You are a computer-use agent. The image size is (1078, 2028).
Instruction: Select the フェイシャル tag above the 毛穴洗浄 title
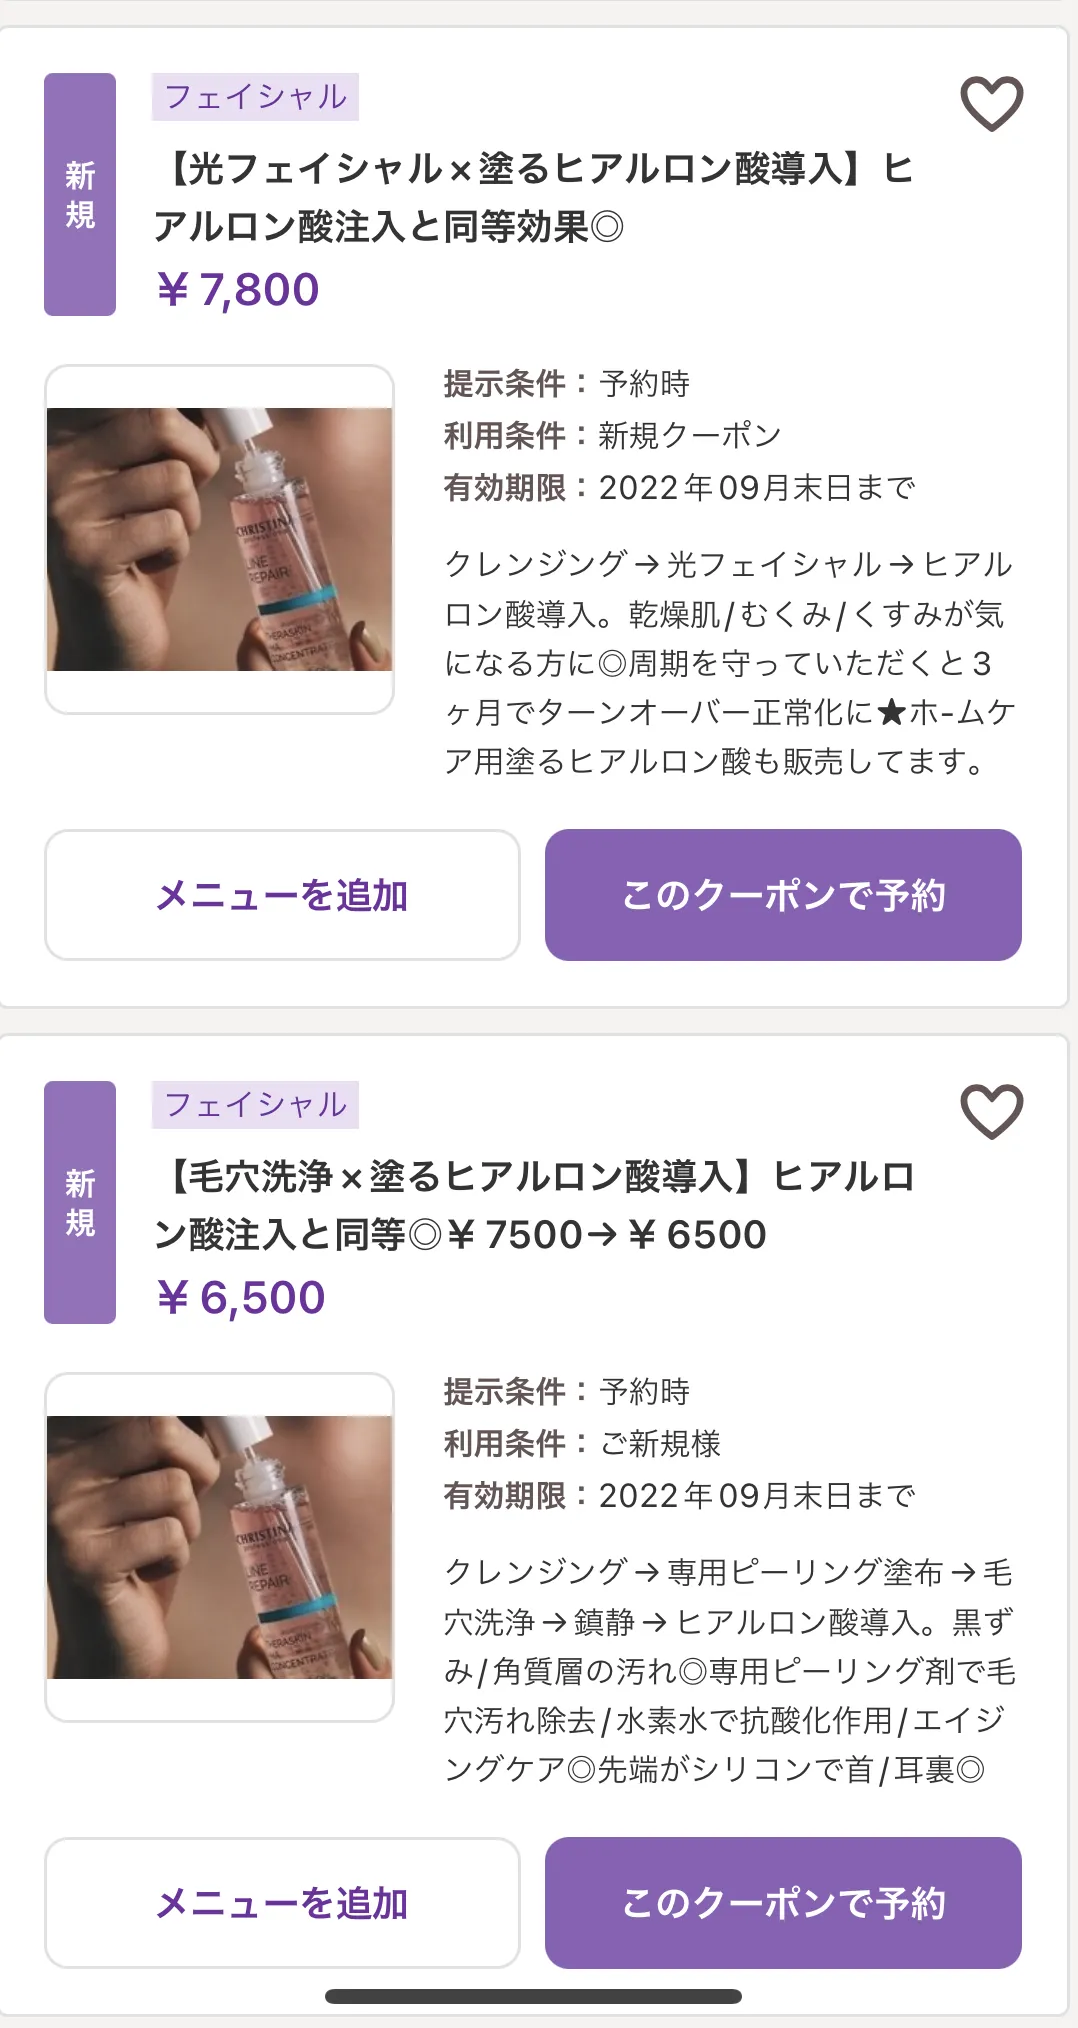pos(255,1105)
